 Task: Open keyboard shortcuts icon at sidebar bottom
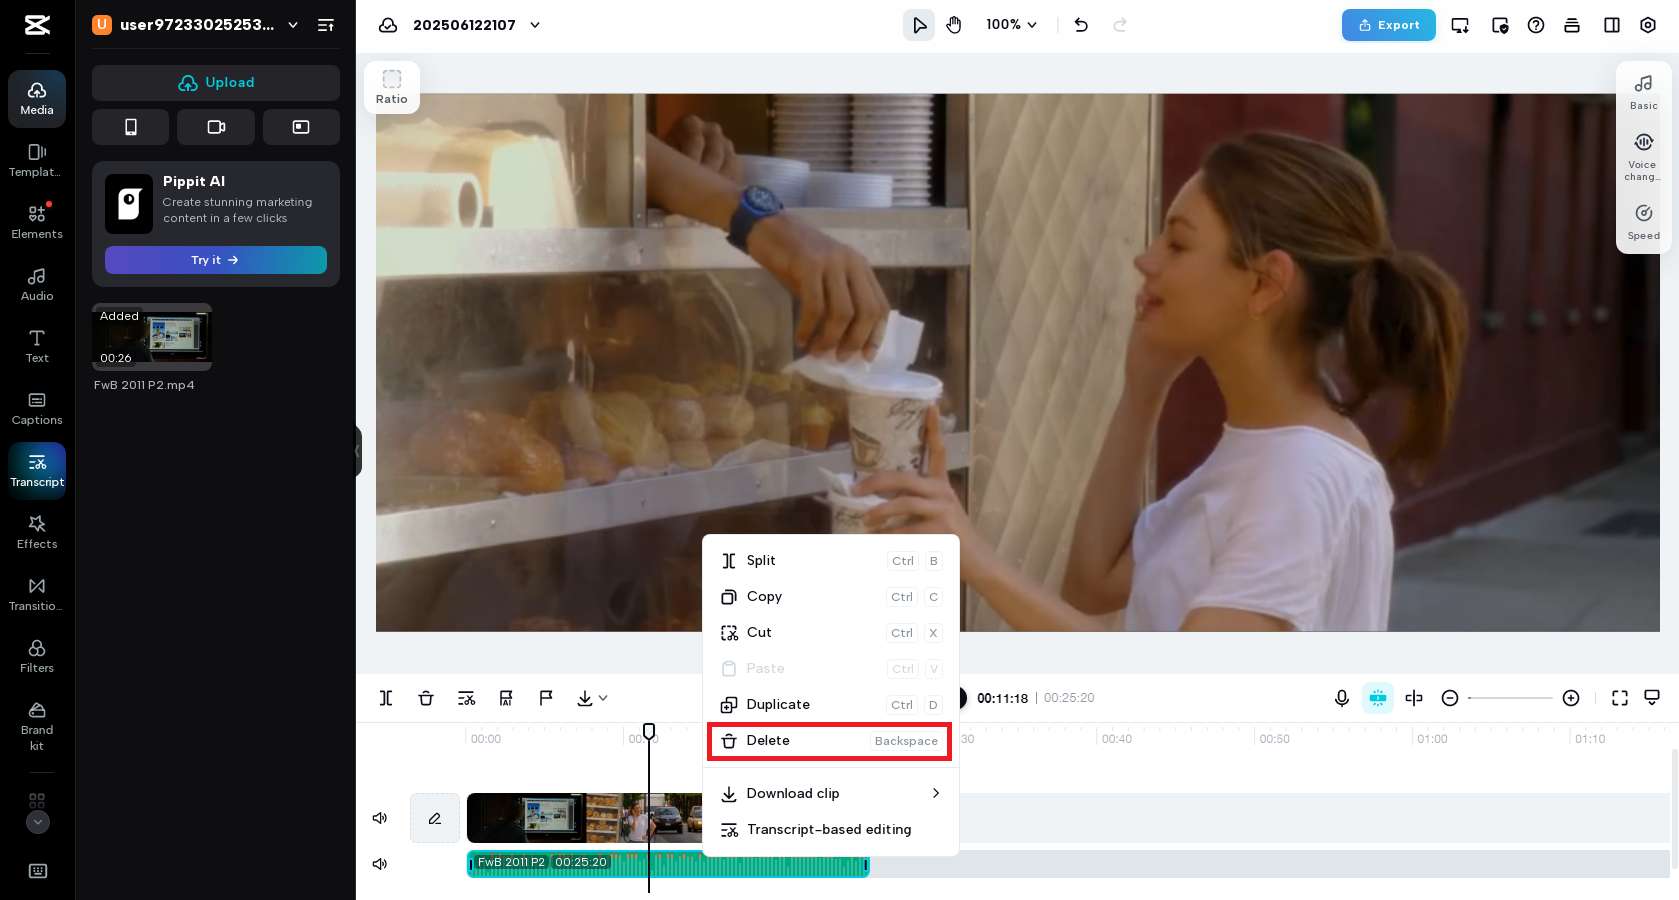click(38, 871)
